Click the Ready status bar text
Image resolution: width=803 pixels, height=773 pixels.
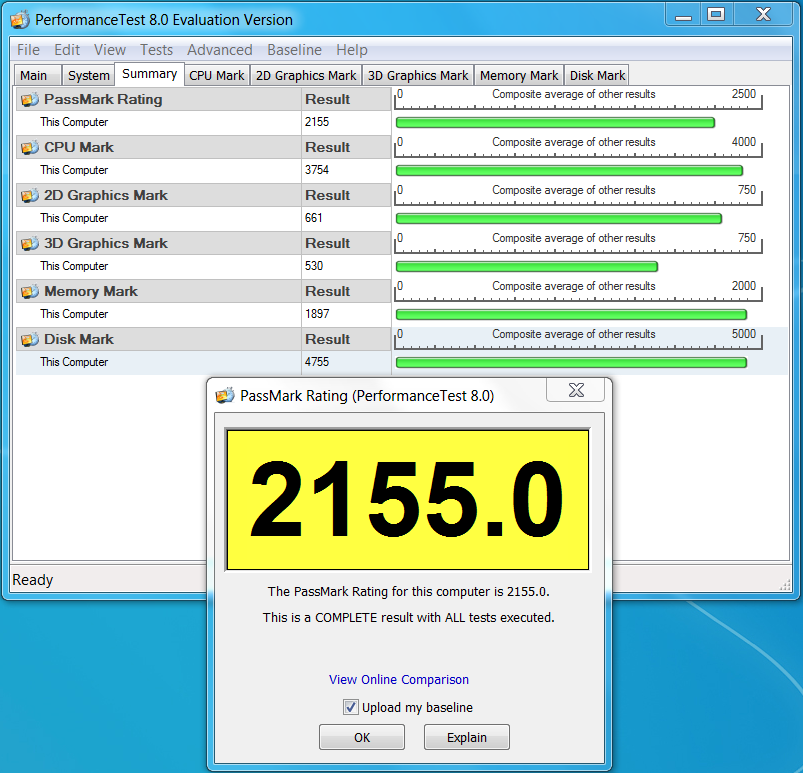(x=33, y=580)
